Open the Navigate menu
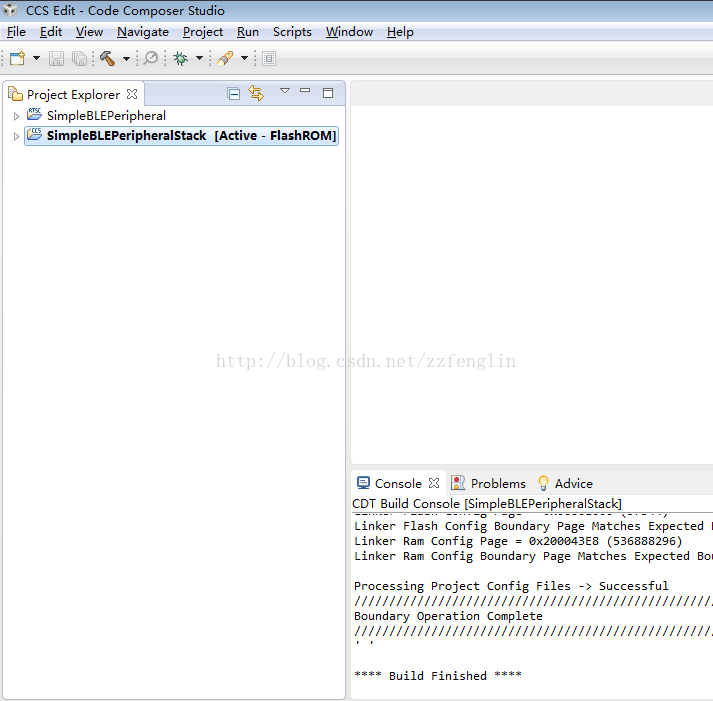The image size is (713, 701). pyautogui.click(x=143, y=32)
